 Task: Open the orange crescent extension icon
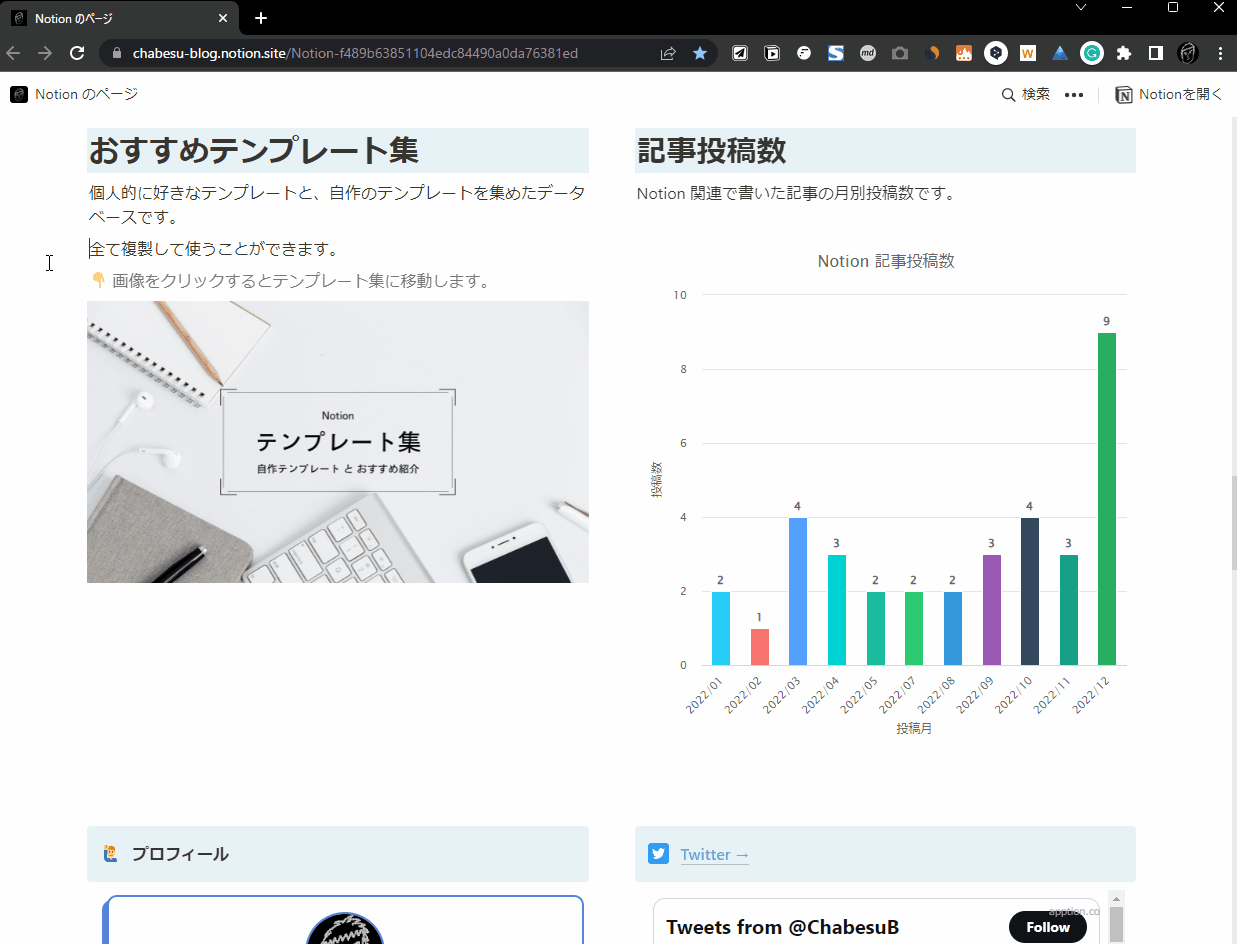pyautogui.click(x=932, y=53)
